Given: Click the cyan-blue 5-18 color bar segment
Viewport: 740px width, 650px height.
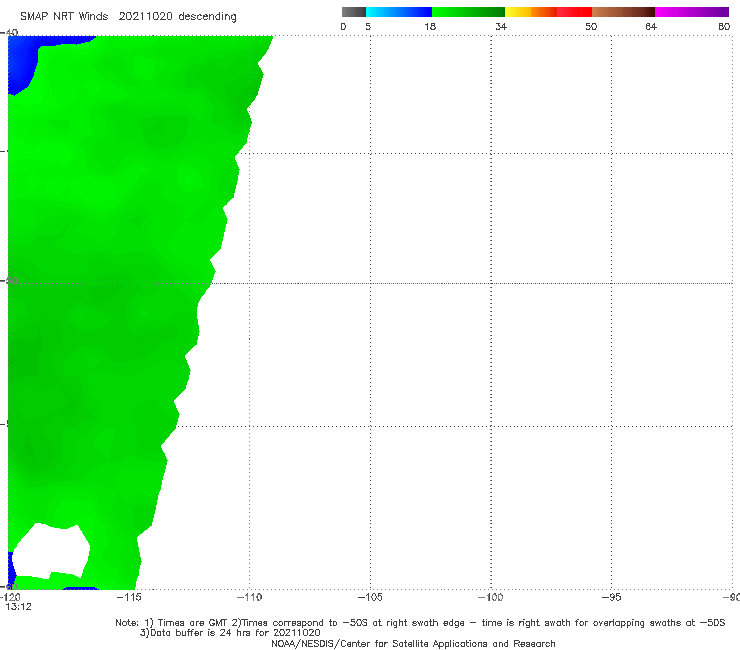Looking at the screenshot, I should click(399, 12).
